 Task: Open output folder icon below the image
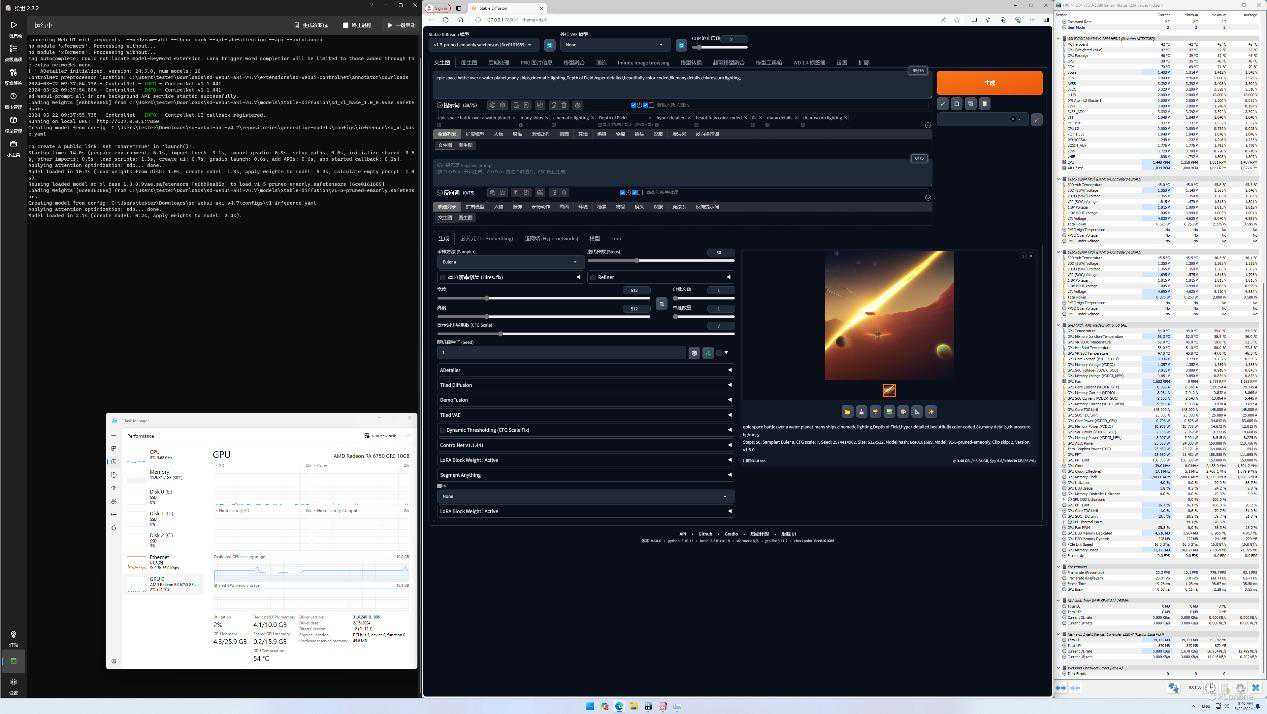pyautogui.click(x=847, y=411)
